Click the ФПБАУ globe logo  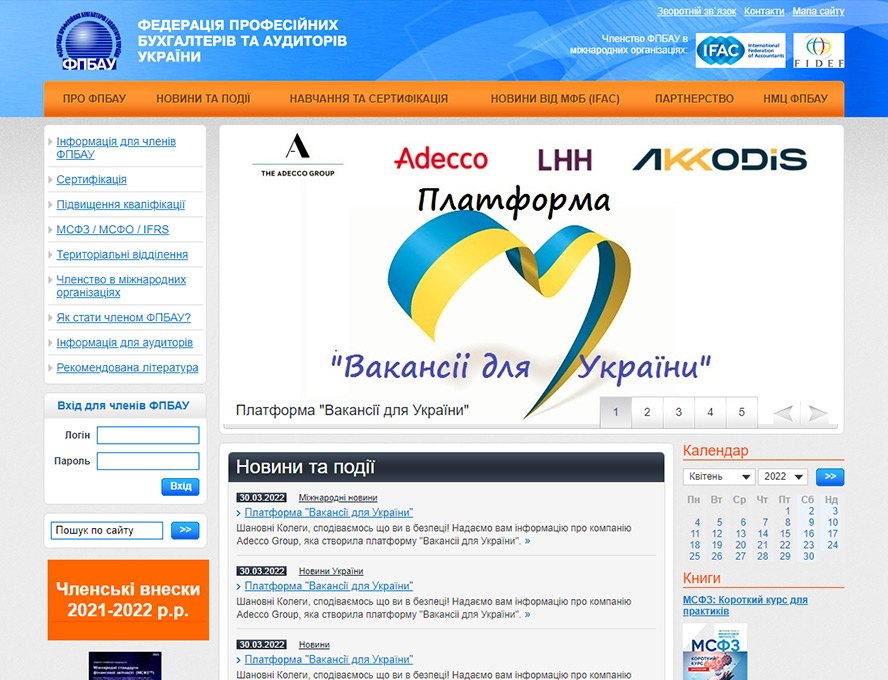pos(88,41)
